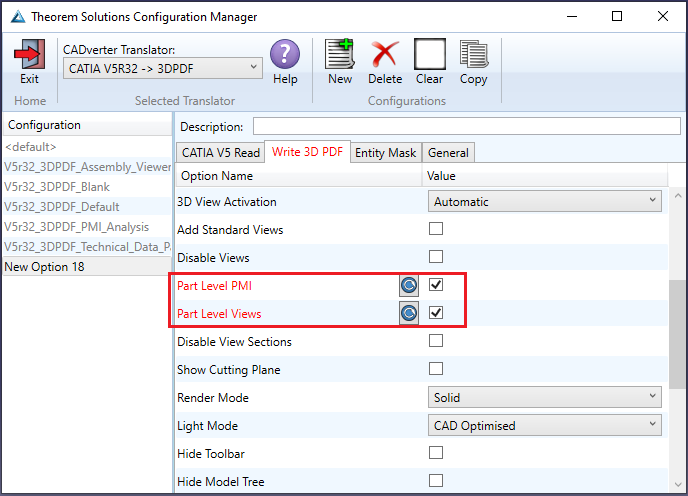Open the CADverter Translator dropdown
Screen dimensions: 688x496
[x=163, y=68]
